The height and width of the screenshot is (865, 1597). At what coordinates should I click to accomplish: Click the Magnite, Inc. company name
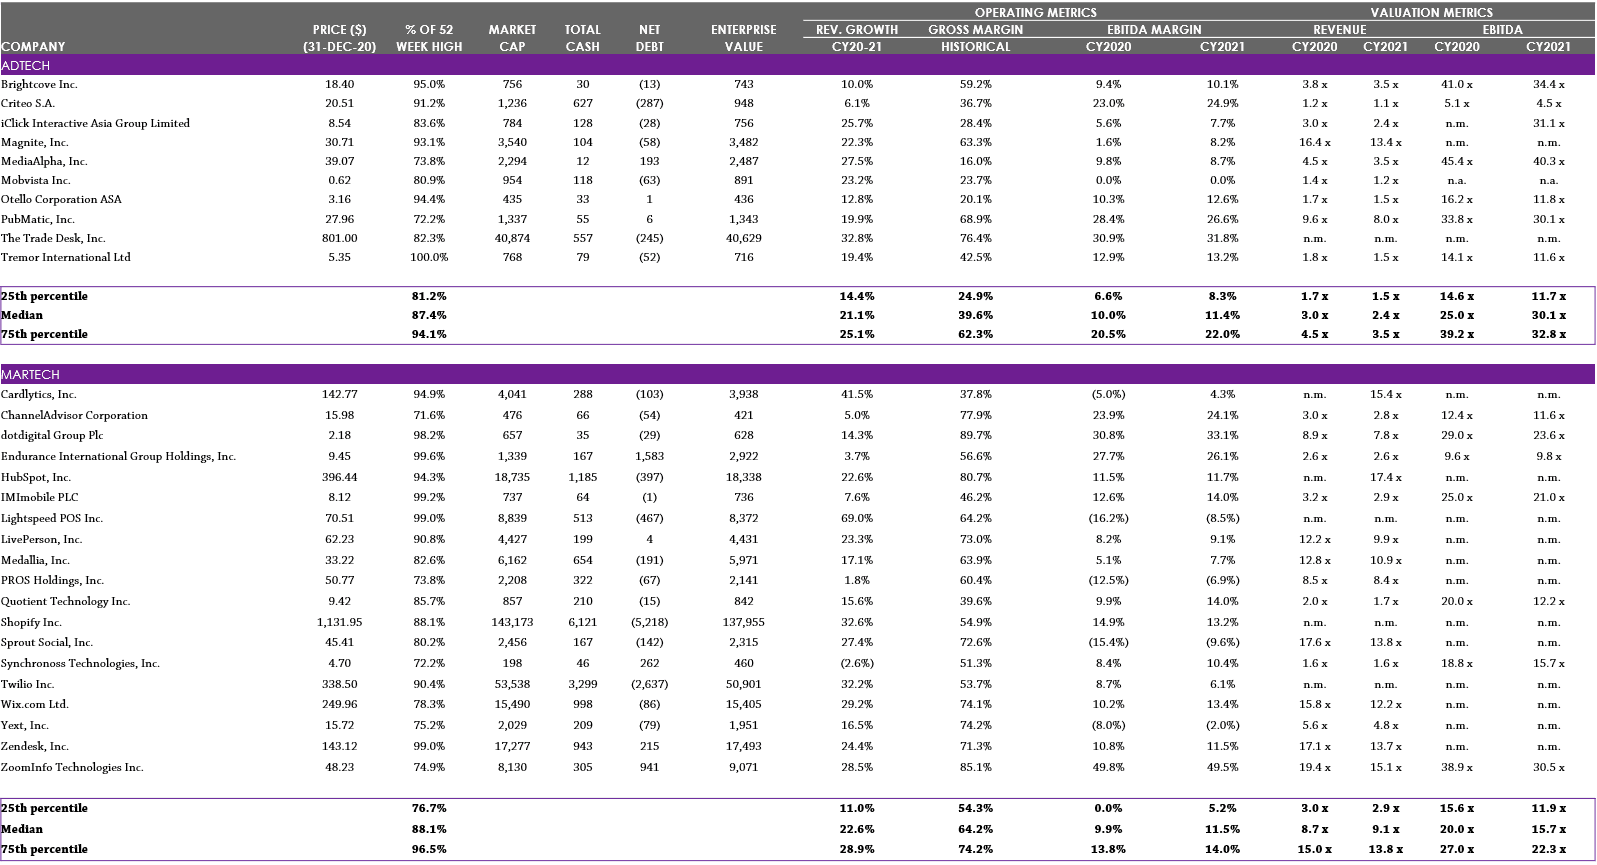(x=35, y=142)
